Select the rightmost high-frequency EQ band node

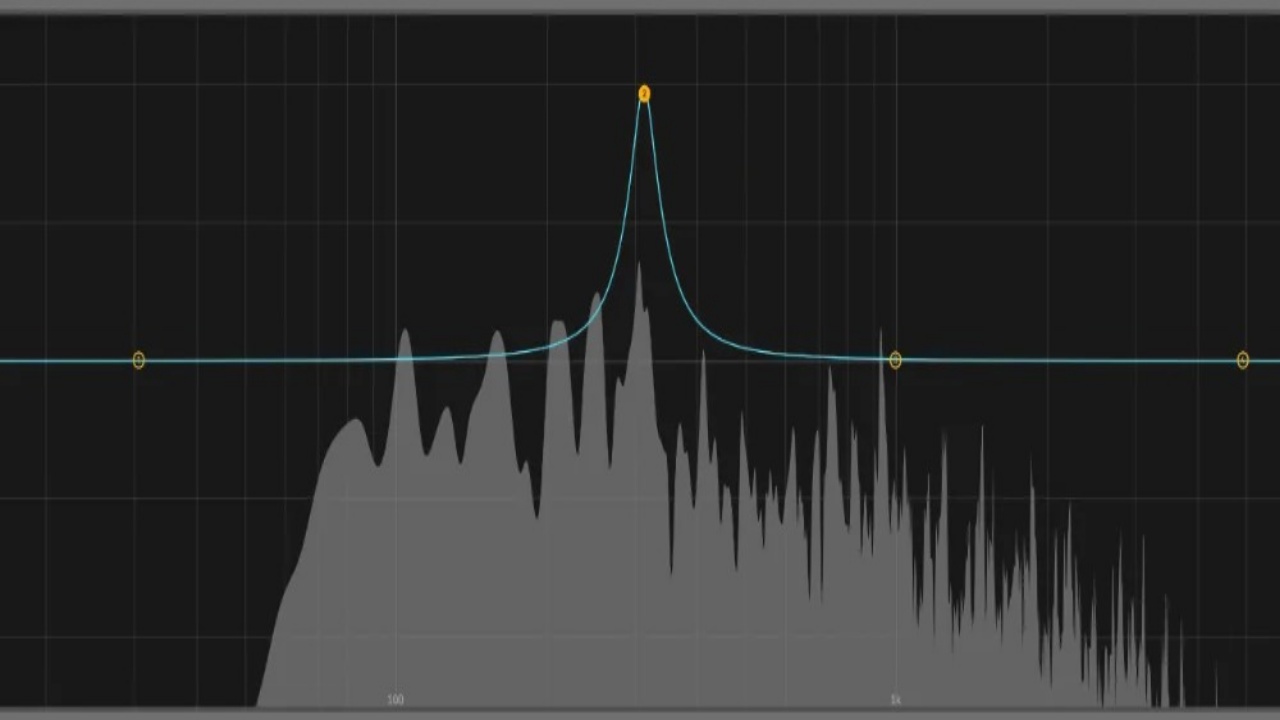pos(1243,360)
